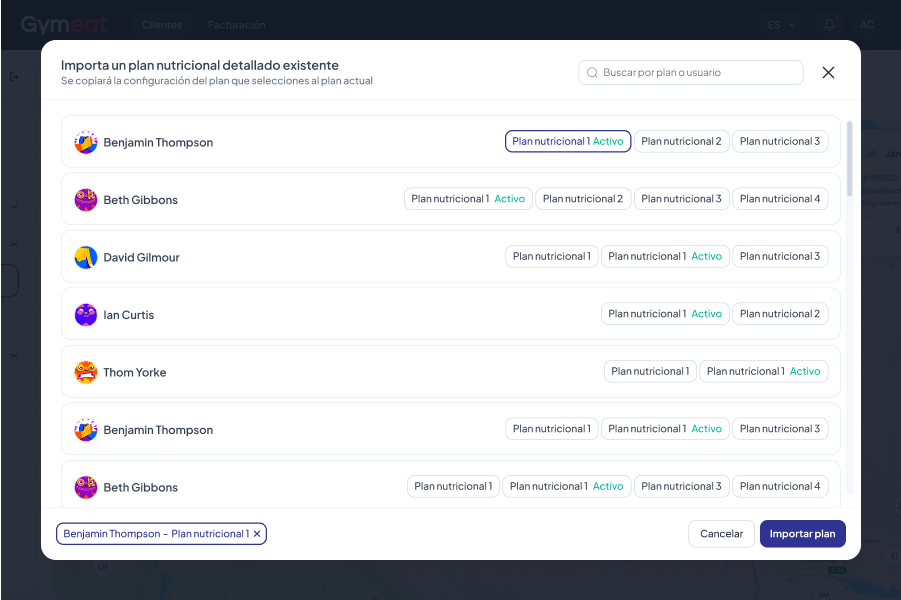
Task: Close the import plan dialog
Action: [x=828, y=73]
